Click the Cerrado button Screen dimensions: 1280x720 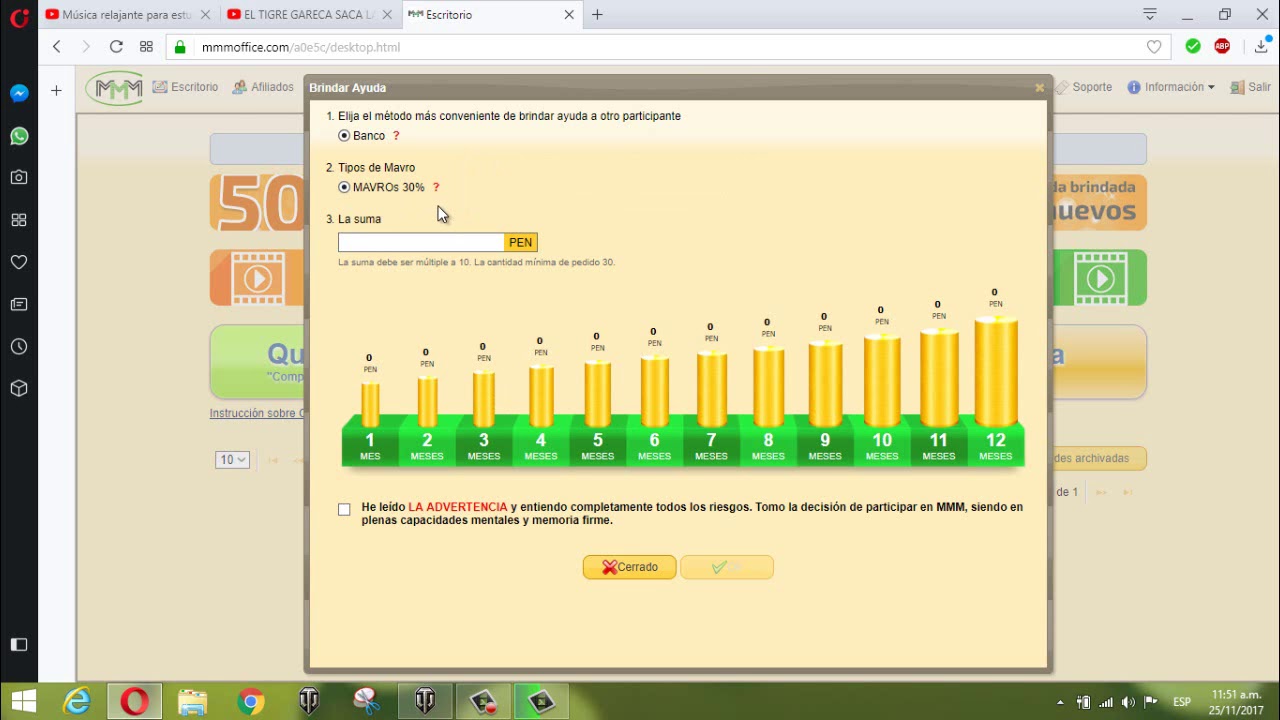(x=630, y=567)
